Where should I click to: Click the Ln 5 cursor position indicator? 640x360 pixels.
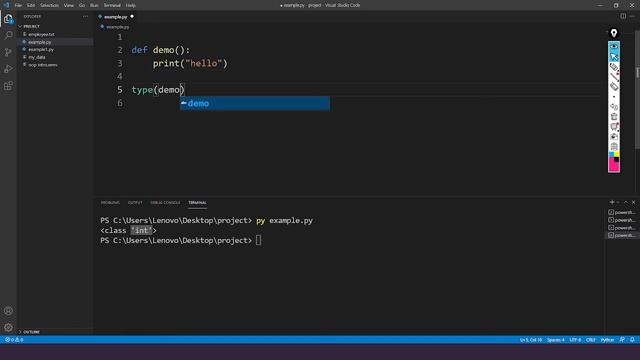point(531,340)
